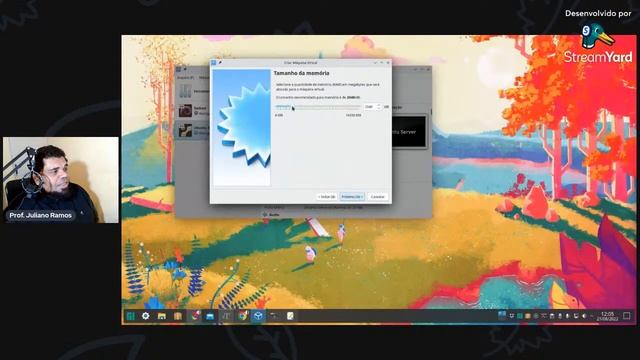Open the file manager taskbar icon

pos(162,316)
